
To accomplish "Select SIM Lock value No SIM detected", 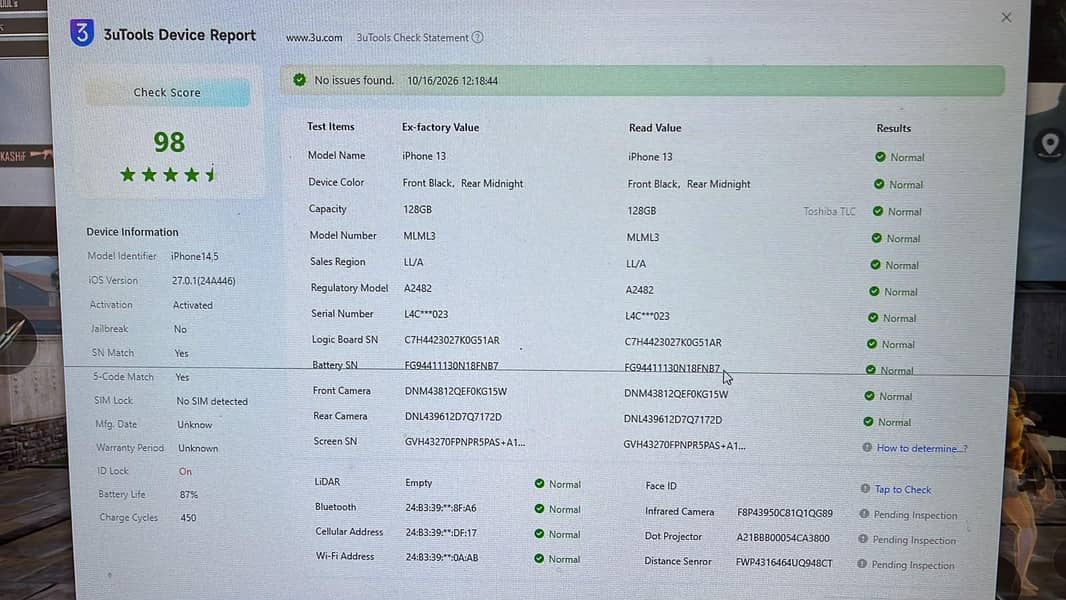I will coord(212,402).
